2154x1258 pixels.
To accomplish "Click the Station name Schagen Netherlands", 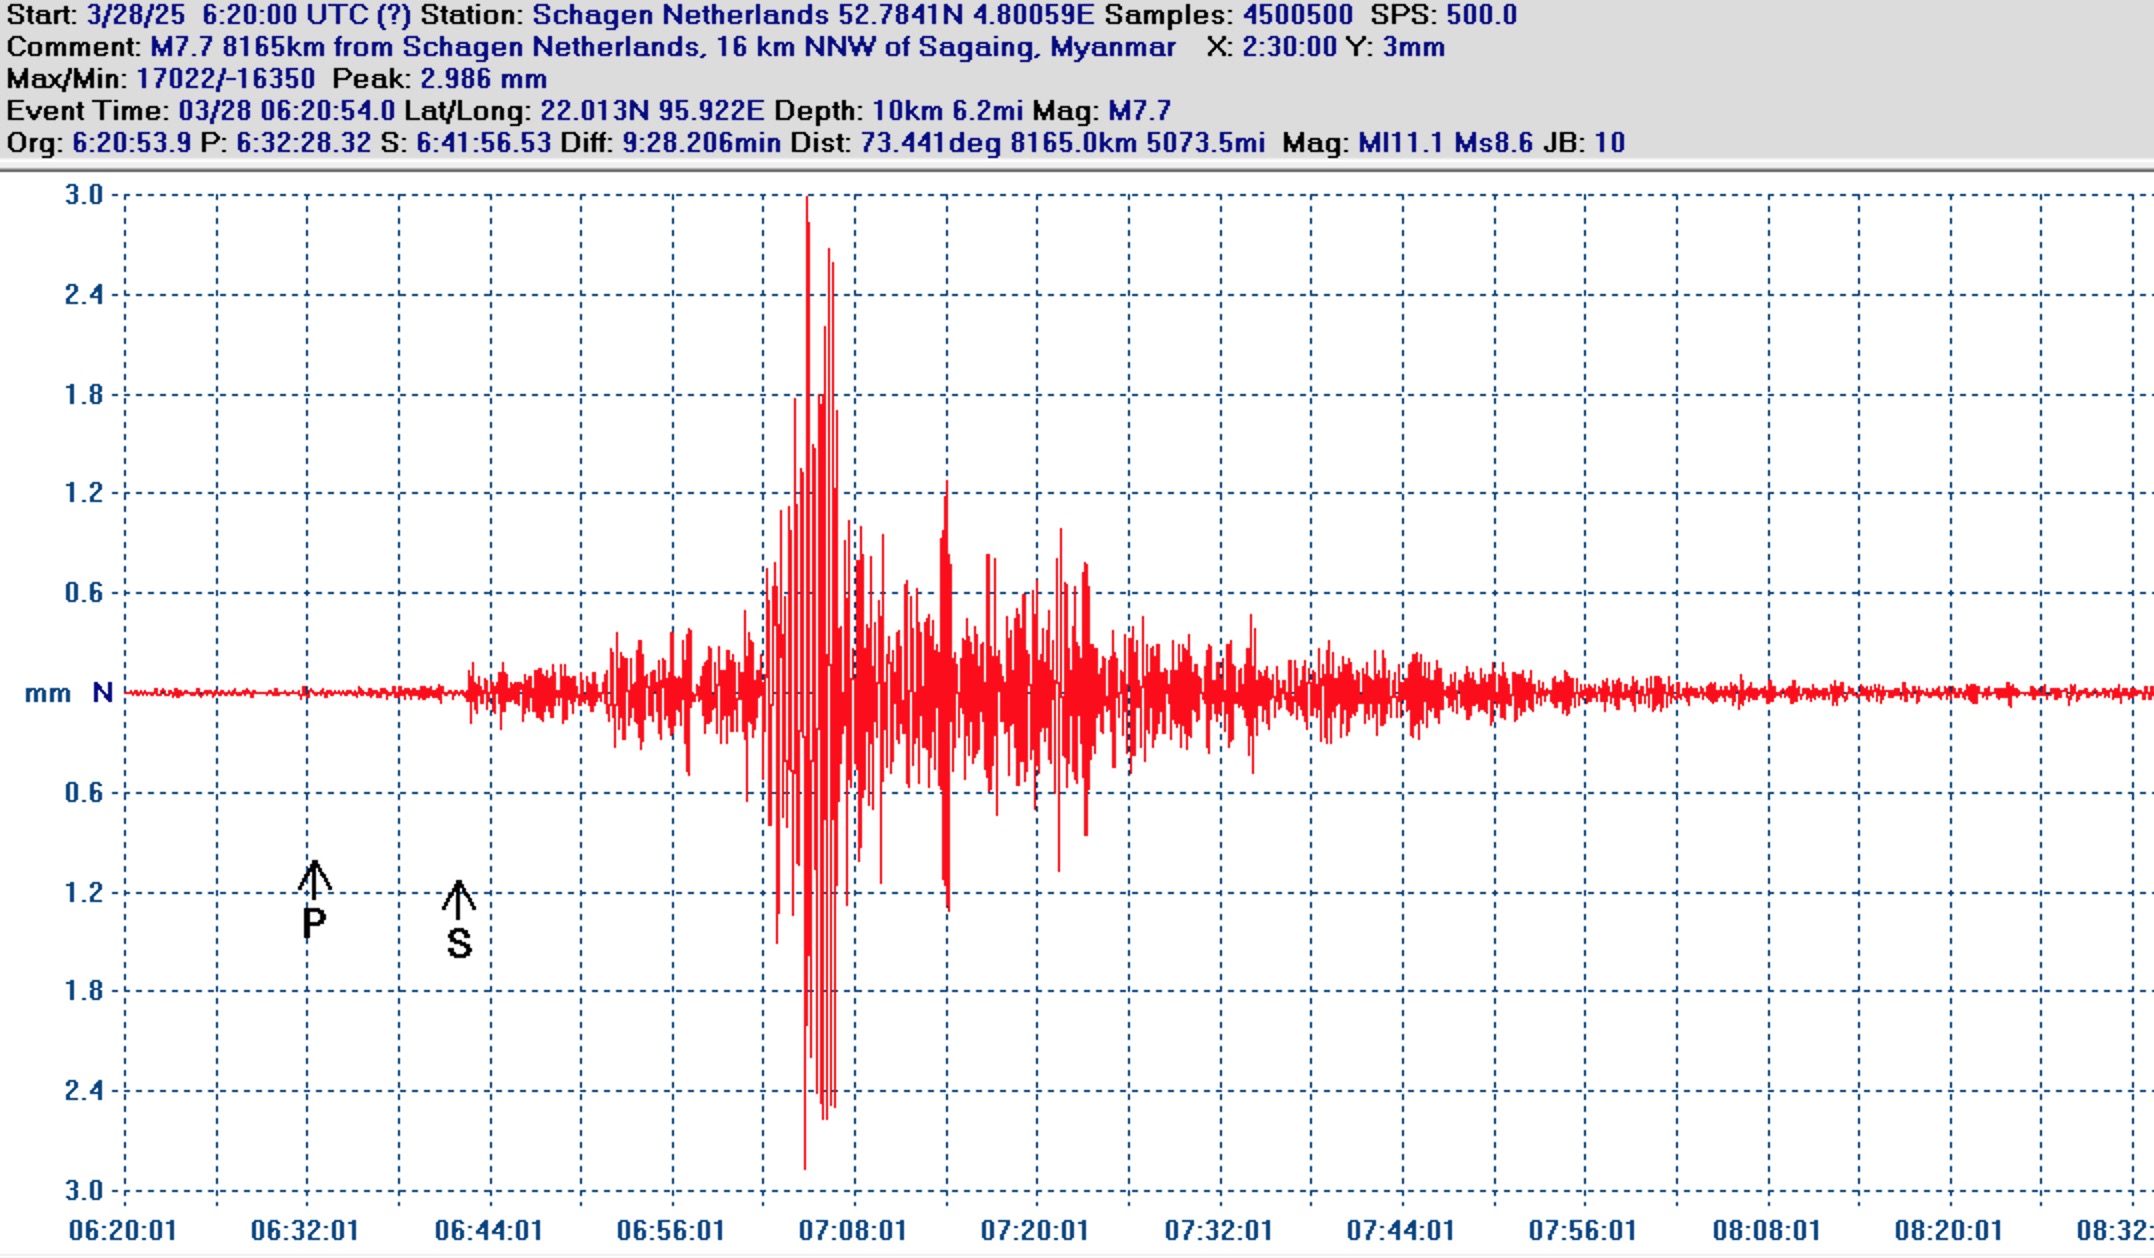I will (680, 15).
